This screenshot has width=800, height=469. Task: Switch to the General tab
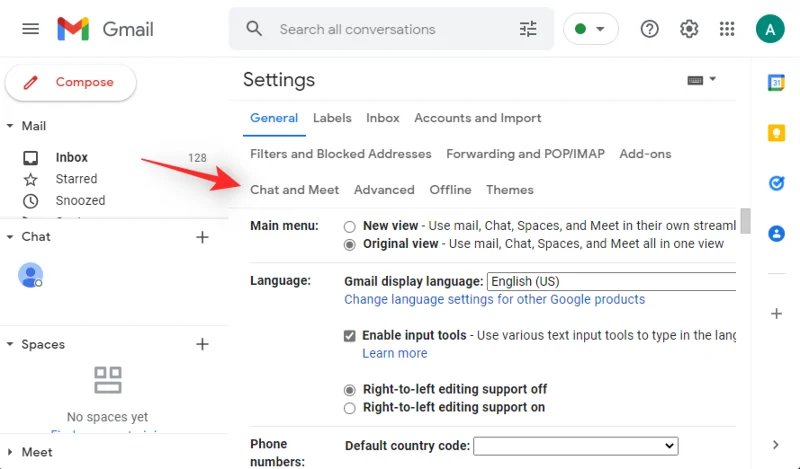tap(274, 118)
